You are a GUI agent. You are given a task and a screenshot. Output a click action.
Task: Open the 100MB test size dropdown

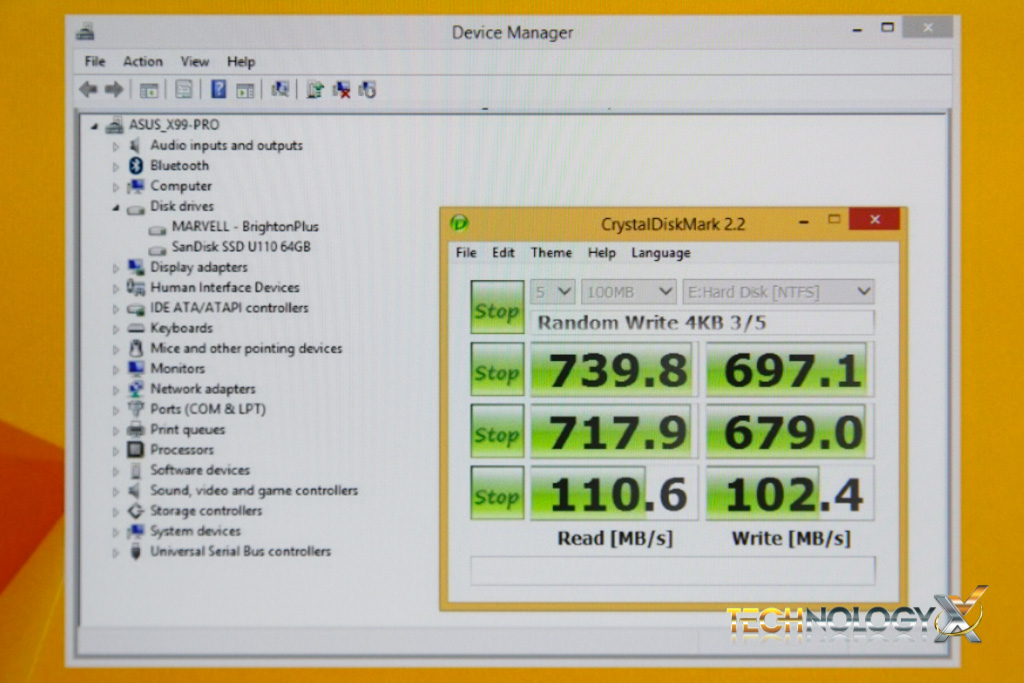pyautogui.click(x=628, y=292)
